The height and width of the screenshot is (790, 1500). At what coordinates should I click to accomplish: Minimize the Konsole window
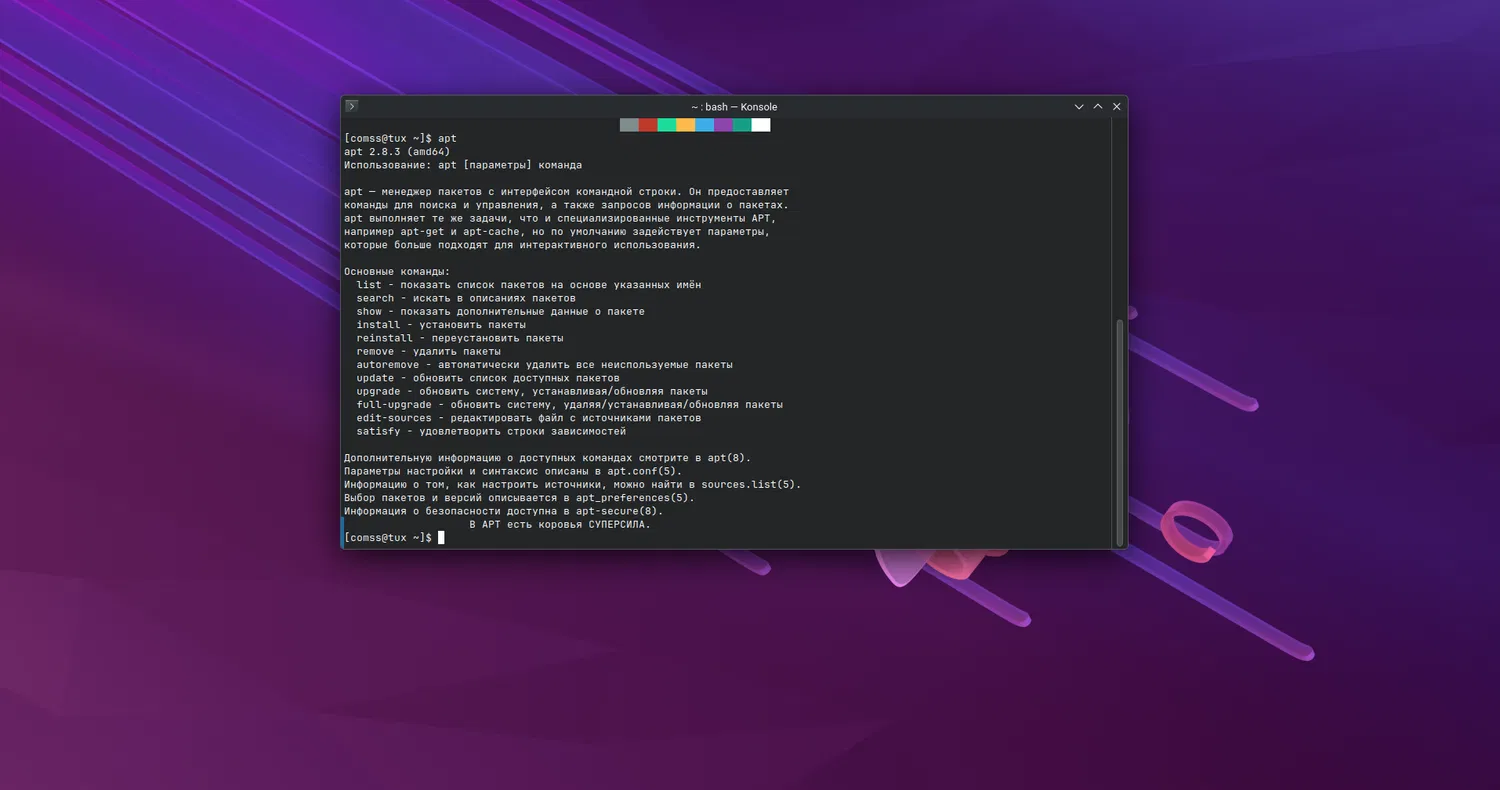(x=1079, y=107)
